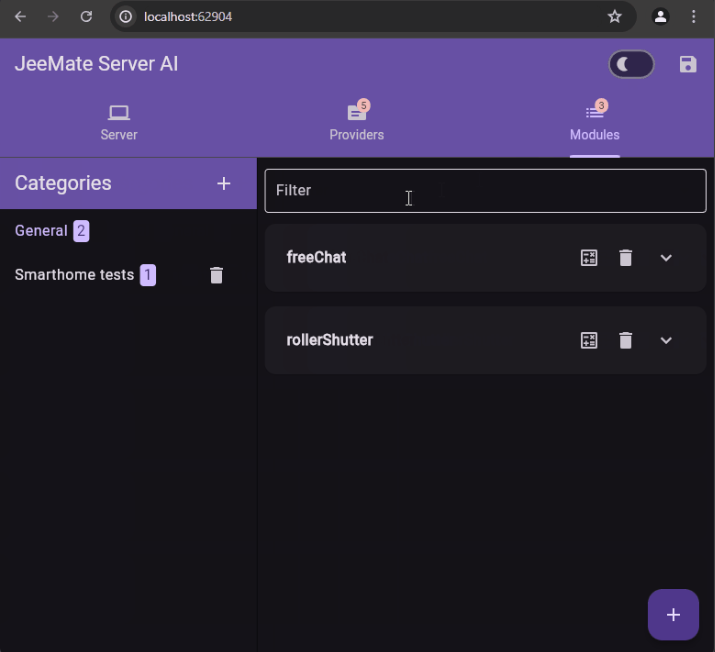Delete the freeChat module
The width and height of the screenshot is (715, 652).
626,258
